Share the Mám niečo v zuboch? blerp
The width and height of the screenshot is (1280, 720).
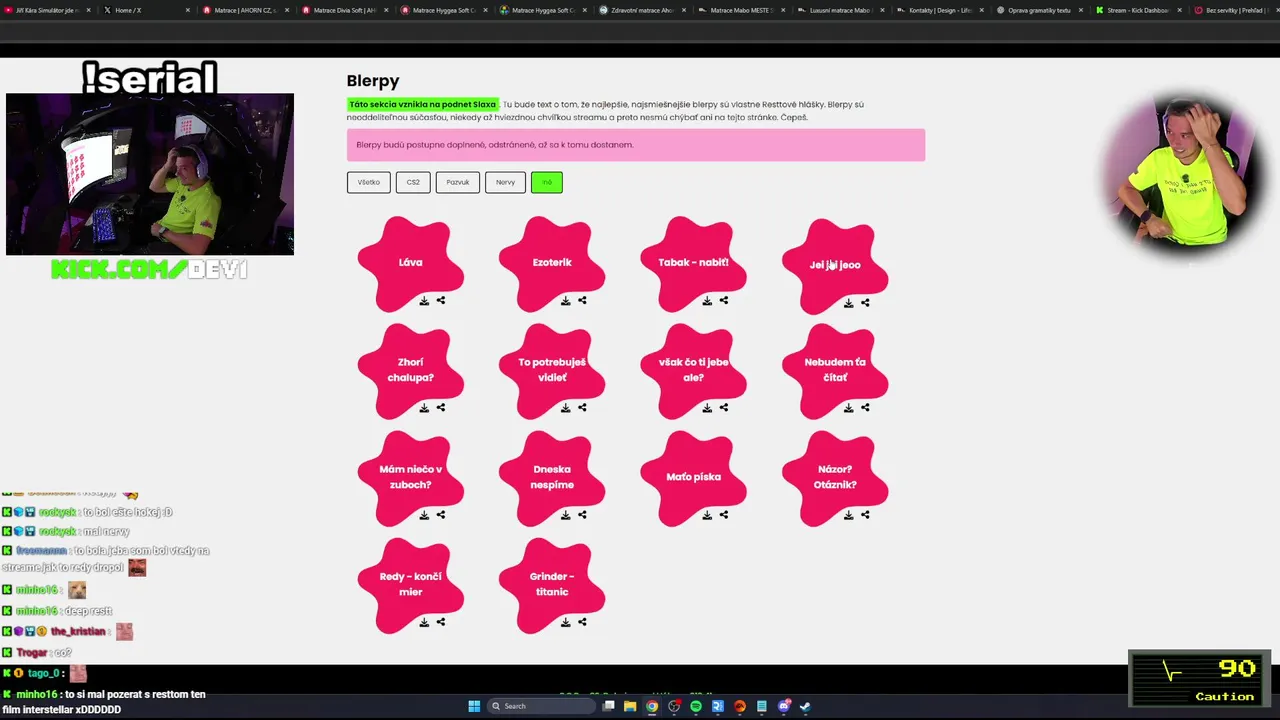pyautogui.click(x=441, y=515)
